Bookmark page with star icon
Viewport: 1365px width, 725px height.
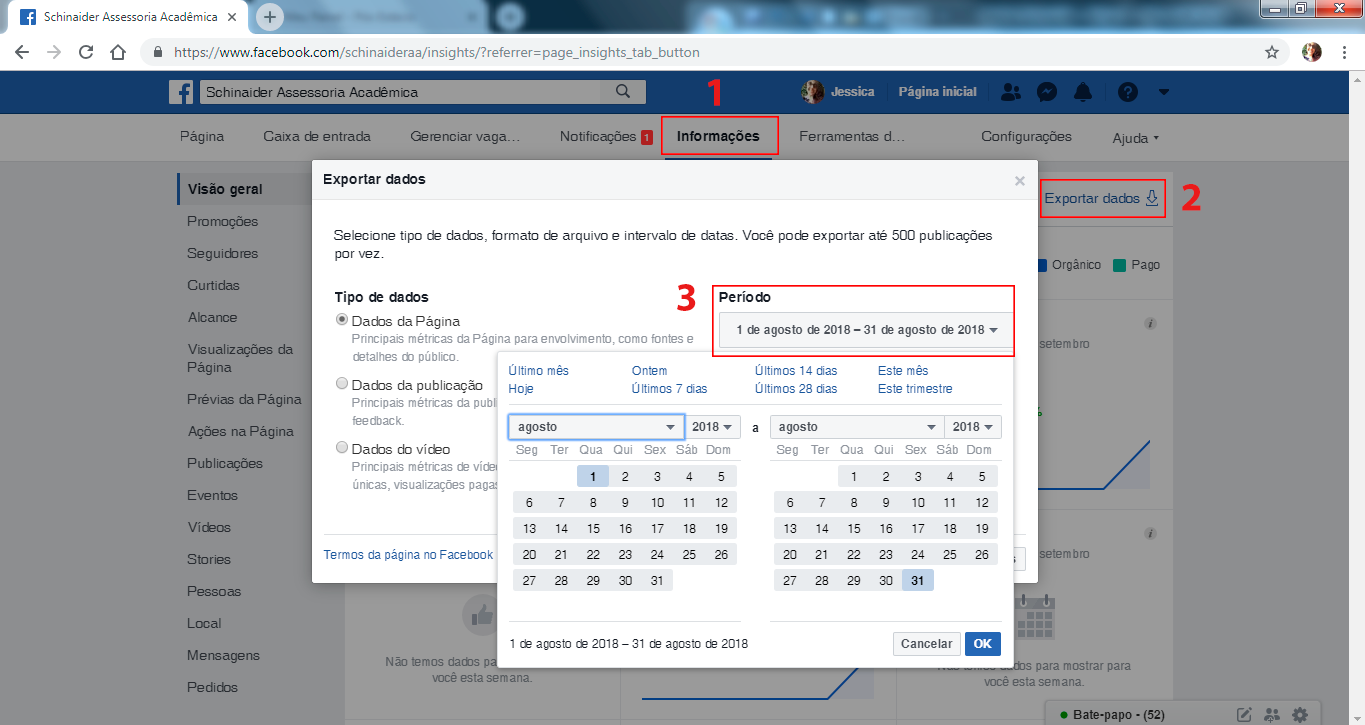tap(1272, 52)
